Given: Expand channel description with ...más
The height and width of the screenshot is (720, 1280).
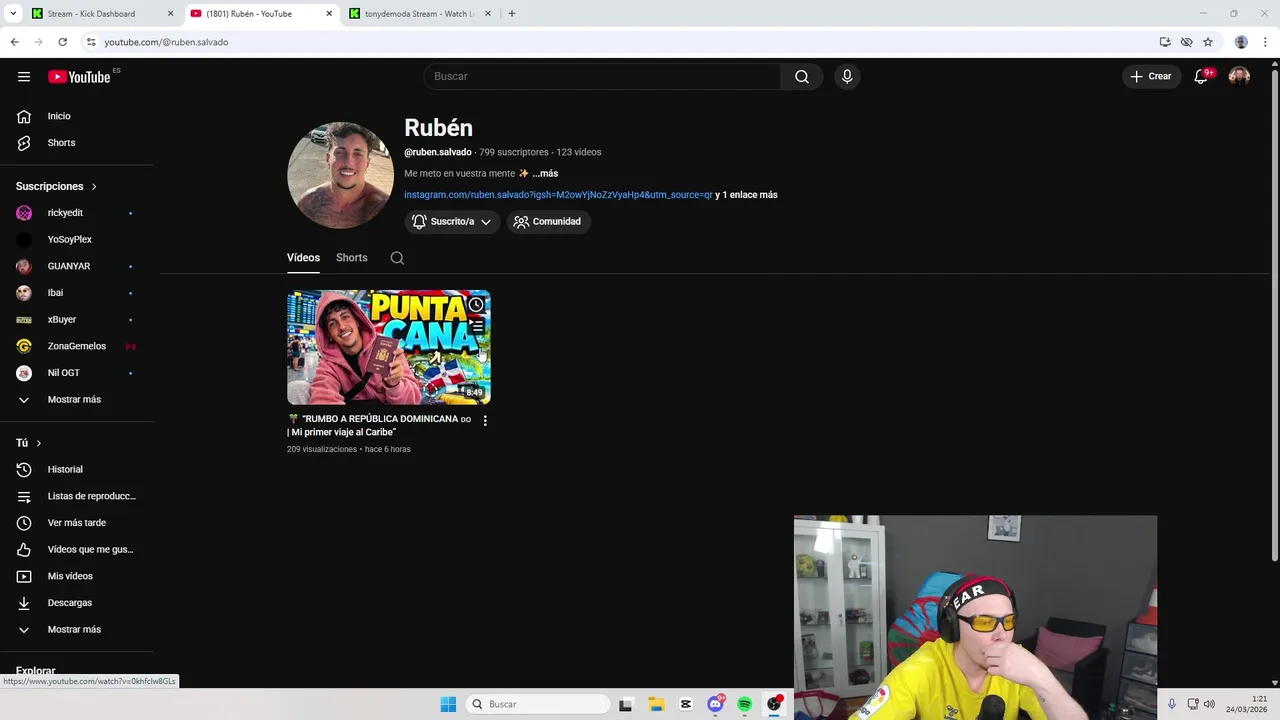Looking at the screenshot, I should coord(545,174).
